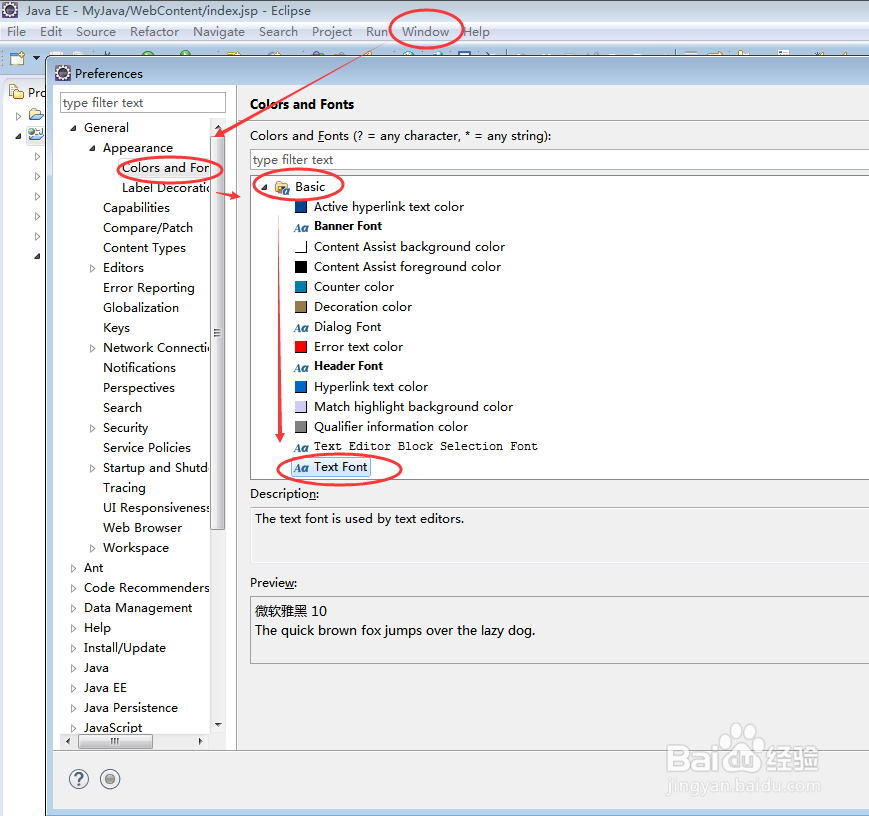
Task: Select Keys preference page
Action: click(x=116, y=328)
